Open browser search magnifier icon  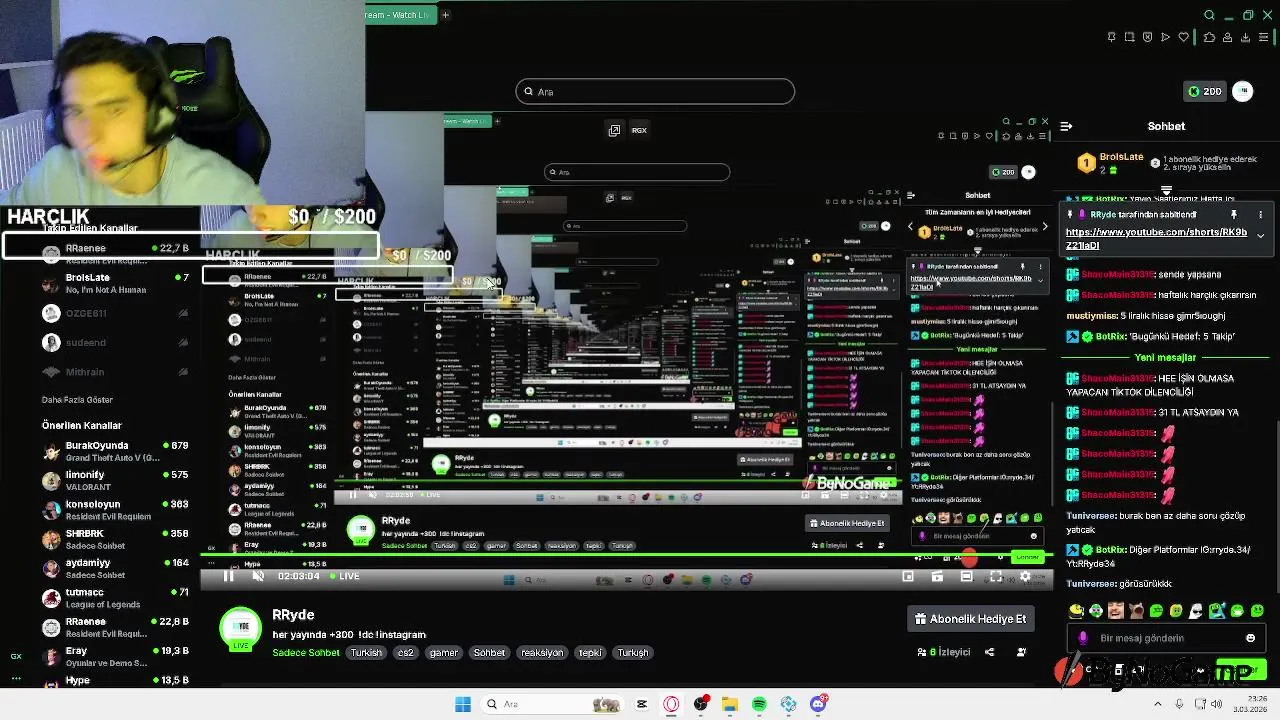1209,15
